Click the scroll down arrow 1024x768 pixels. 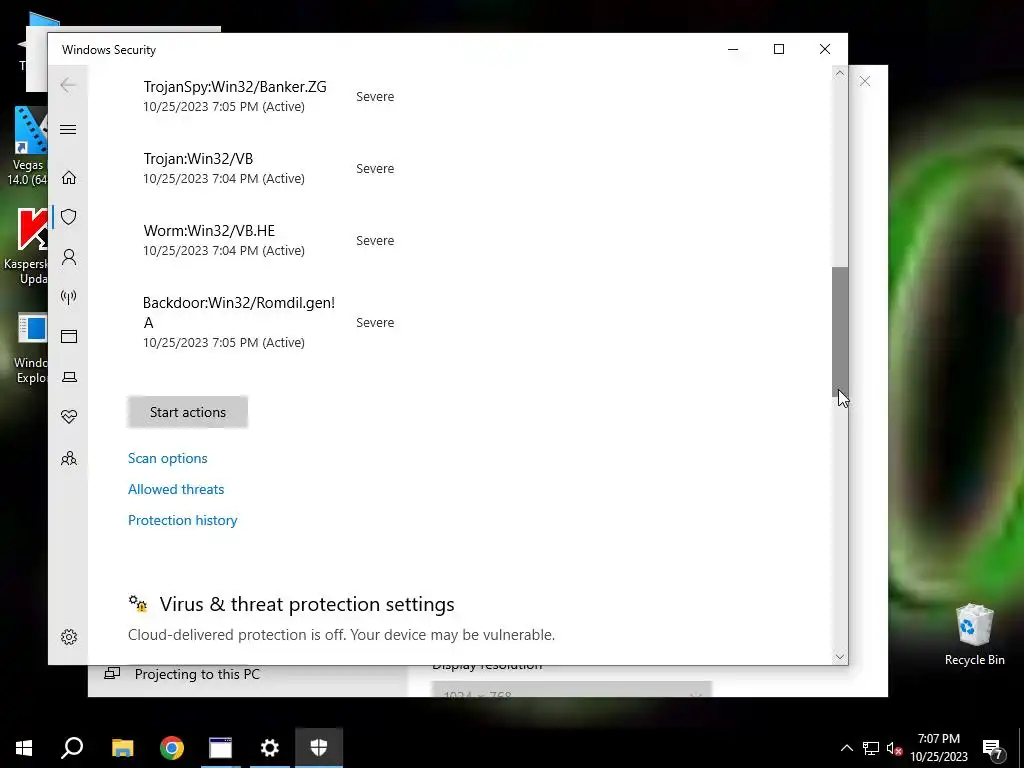(840, 656)
